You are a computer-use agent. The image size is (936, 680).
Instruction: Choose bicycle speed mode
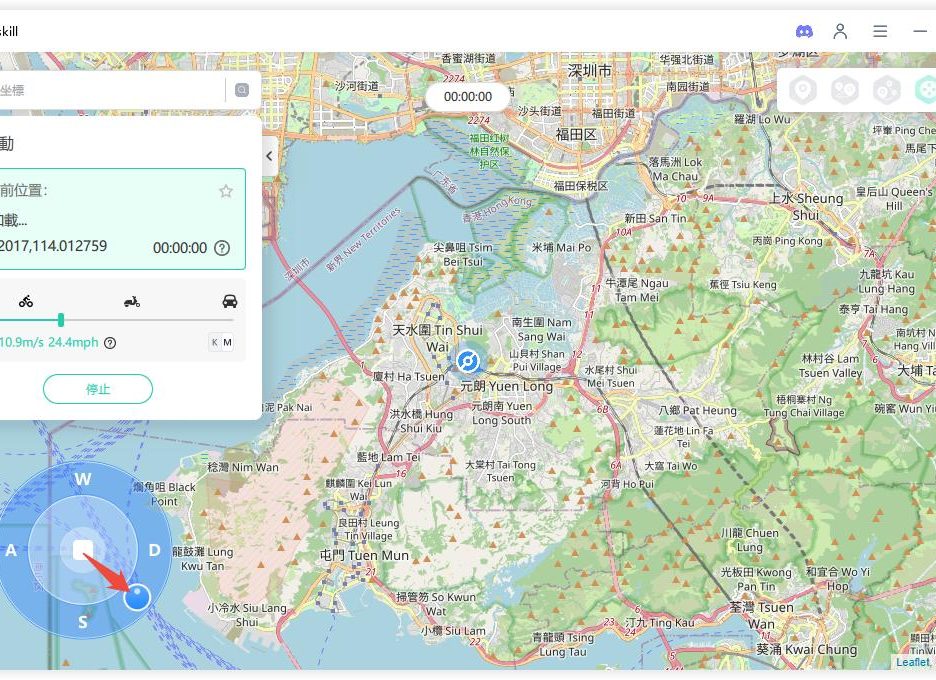[x=26, y=300]
